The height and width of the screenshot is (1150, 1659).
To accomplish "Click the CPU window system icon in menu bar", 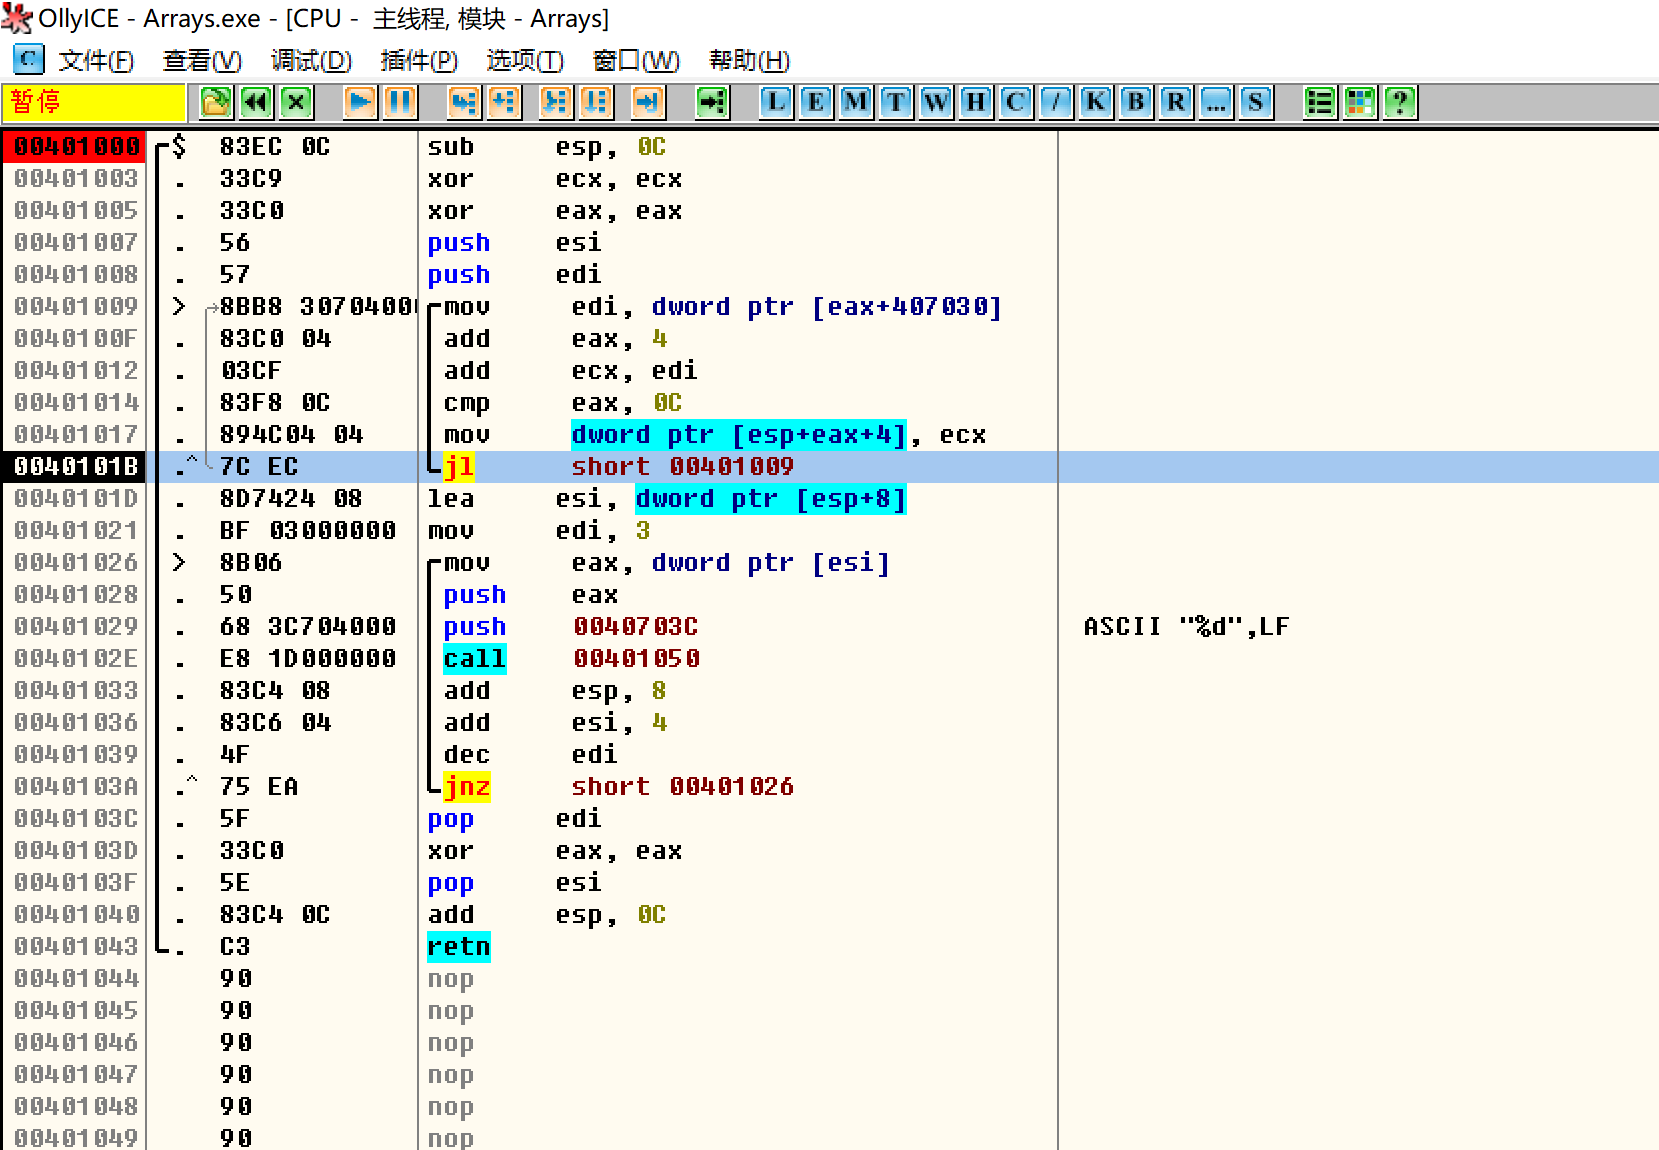I will [x=29, y=60].
